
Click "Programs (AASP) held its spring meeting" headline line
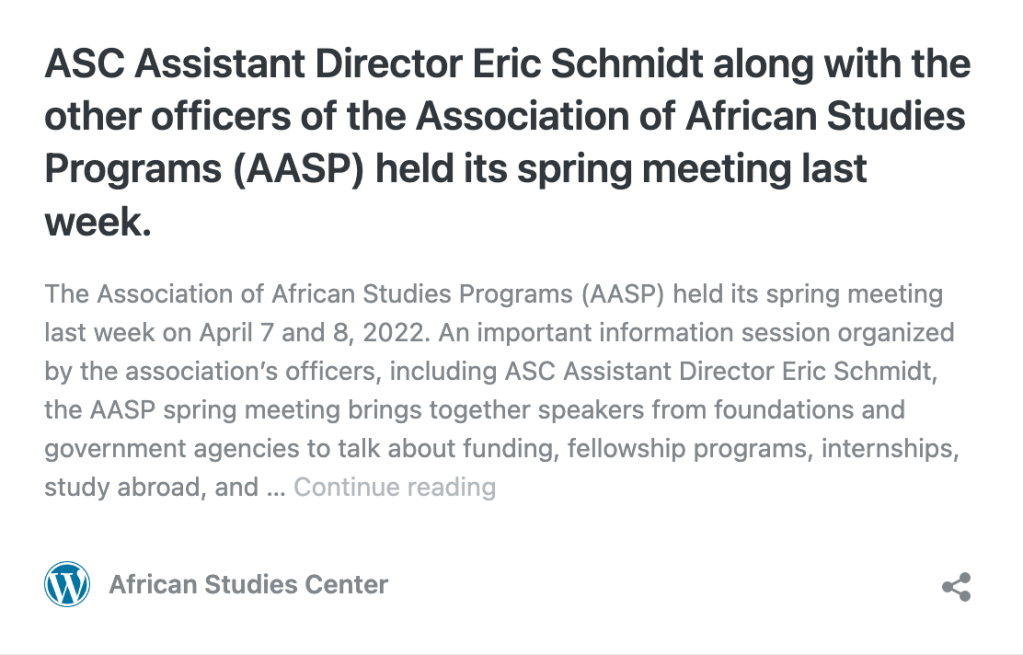tap(455, 169)
